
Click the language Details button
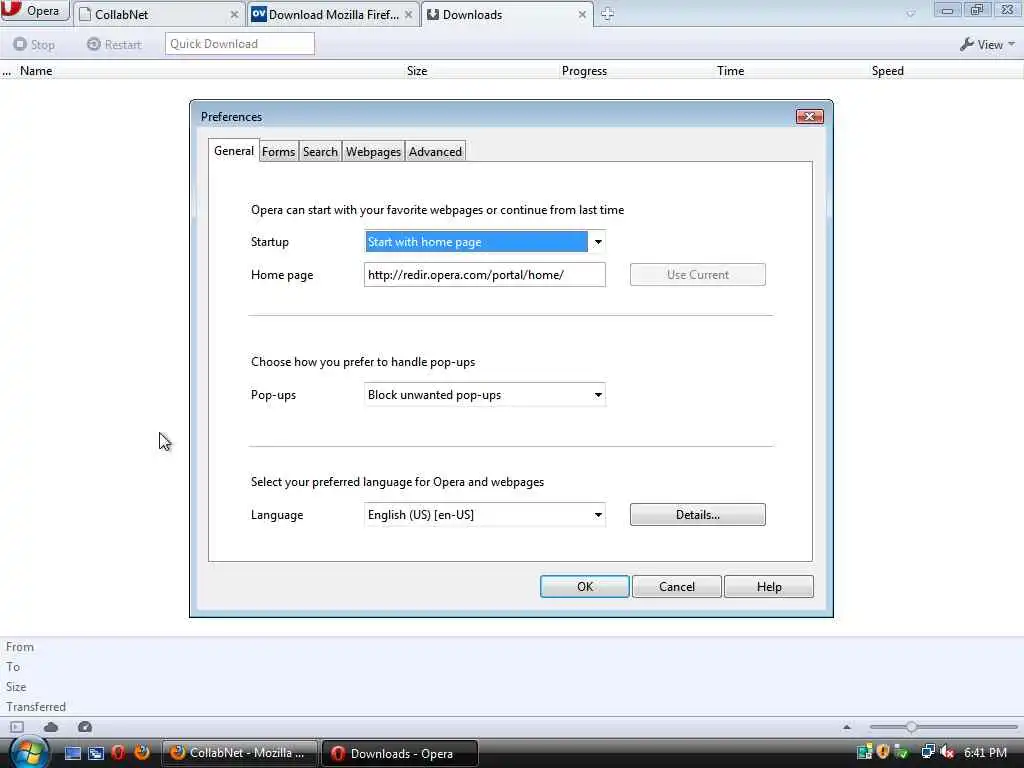pyautogui.click(x=697, y=515)
